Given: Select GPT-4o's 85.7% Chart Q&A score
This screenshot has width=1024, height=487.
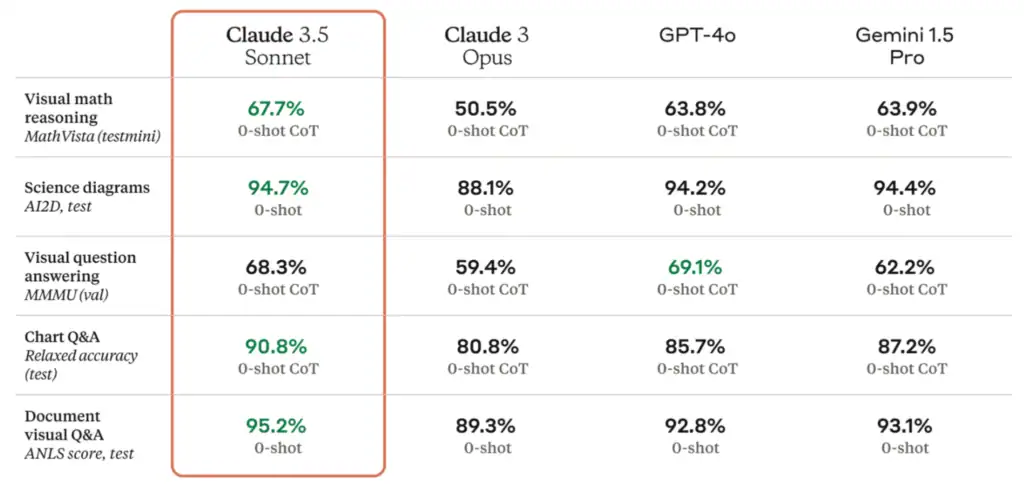Looking at the screenshot, I should [x=697, y=347].
